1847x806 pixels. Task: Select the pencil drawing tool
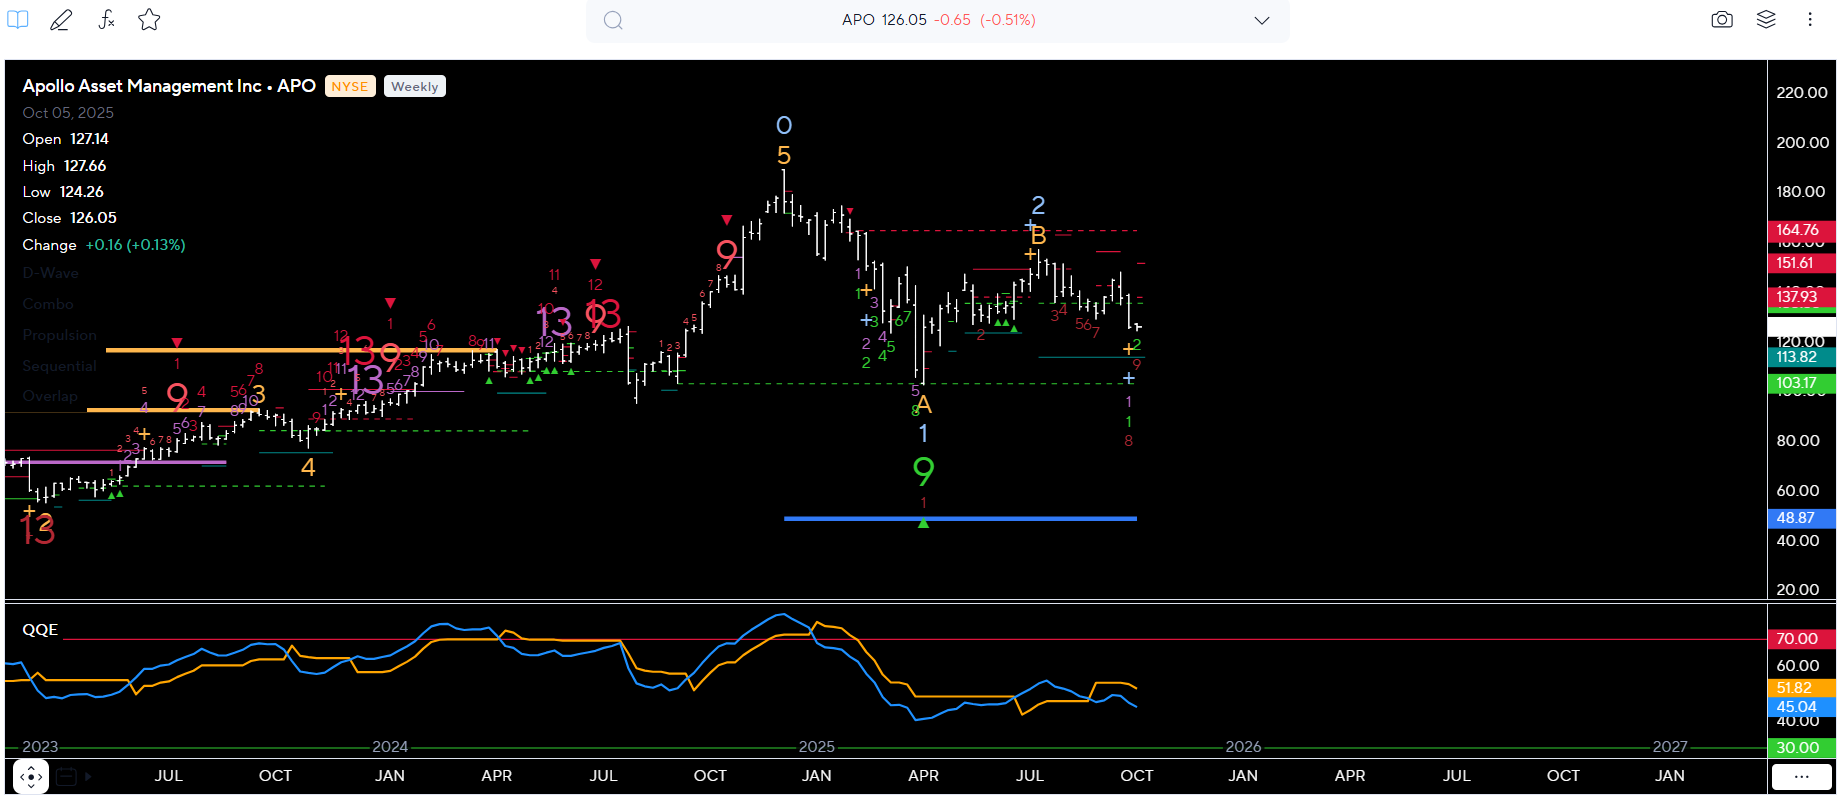tap(61, 19)
